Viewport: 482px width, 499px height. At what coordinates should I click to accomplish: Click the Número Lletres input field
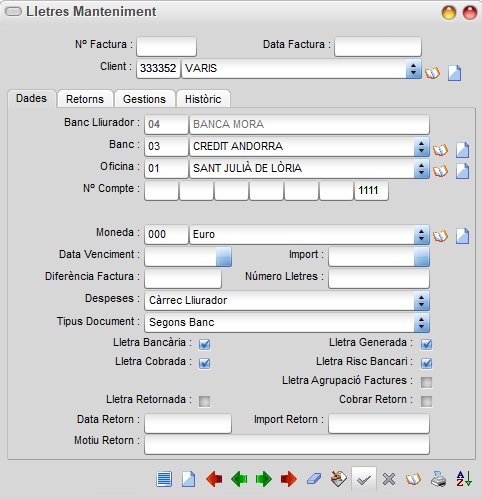pyautogui.click(x=379, y=279)
